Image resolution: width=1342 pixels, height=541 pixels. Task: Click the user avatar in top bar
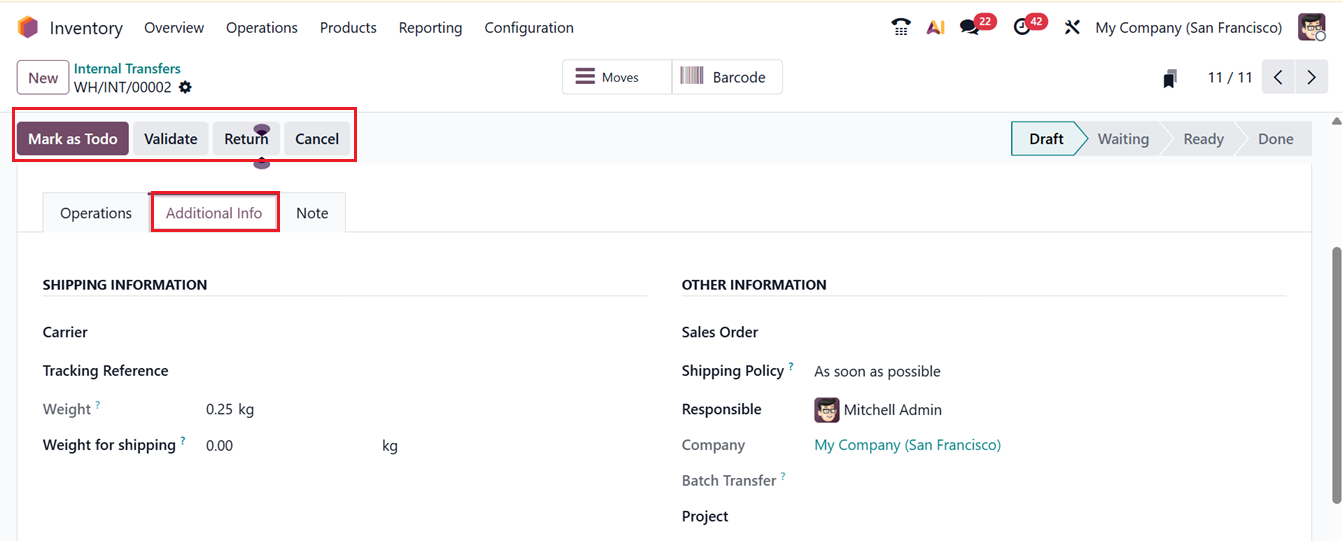point(1311,27)
